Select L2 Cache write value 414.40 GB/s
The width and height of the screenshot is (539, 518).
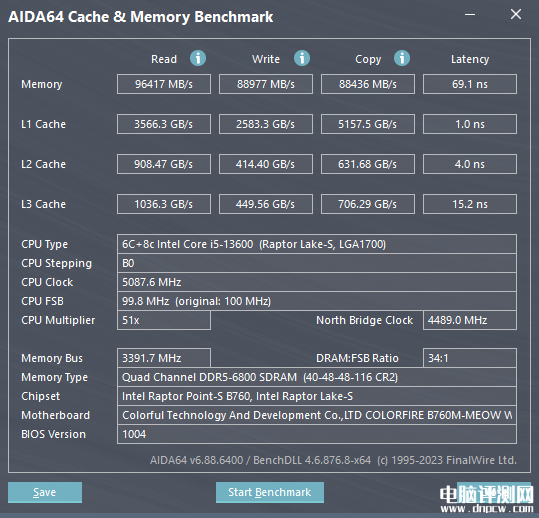266,164
